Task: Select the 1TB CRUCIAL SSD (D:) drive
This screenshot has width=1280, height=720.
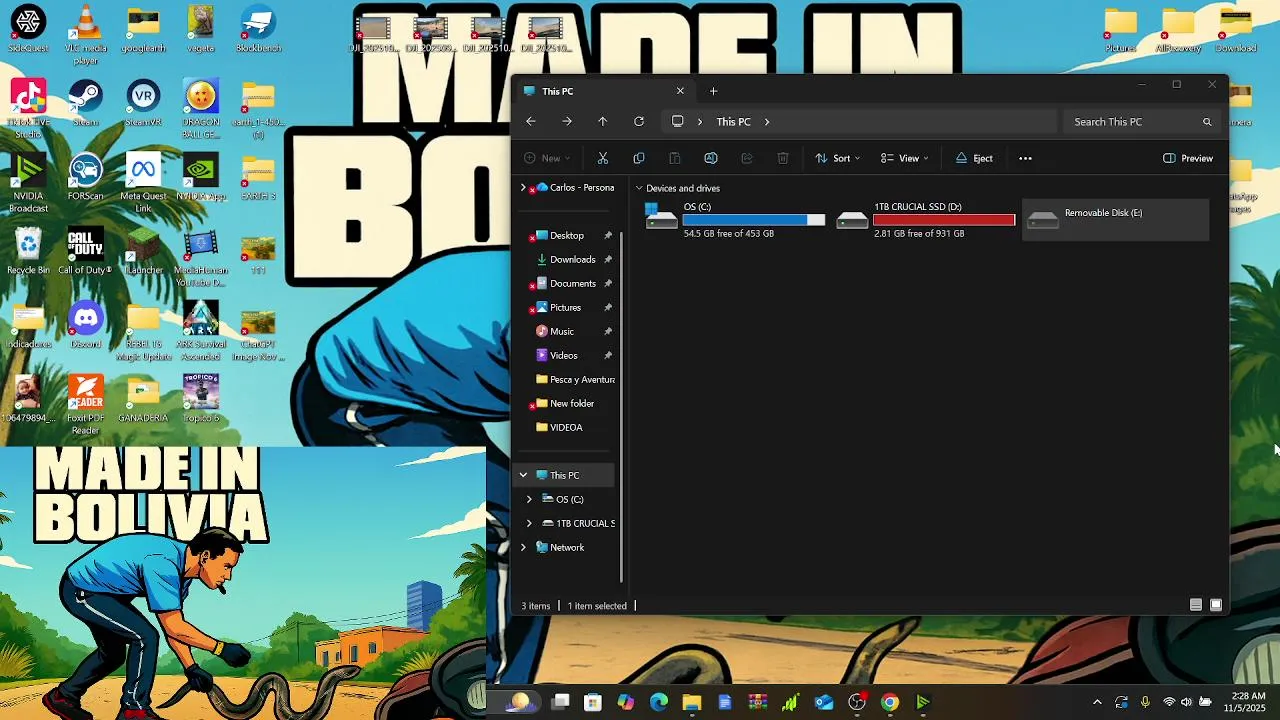Action: [x=926, y=220]
